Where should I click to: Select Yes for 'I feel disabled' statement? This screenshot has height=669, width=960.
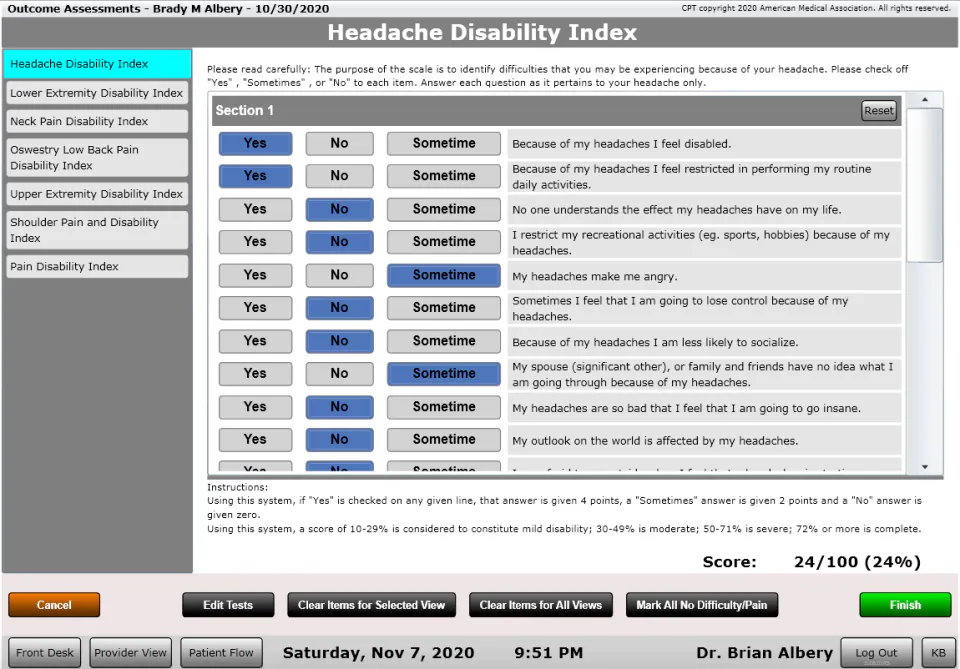coord(255,143)
